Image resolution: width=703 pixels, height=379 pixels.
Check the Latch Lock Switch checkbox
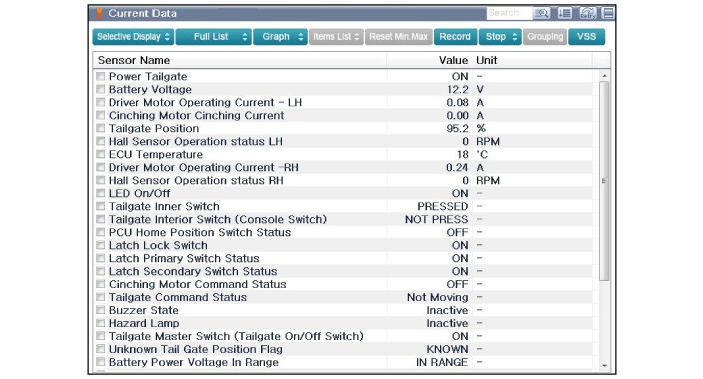click(100, 245)
